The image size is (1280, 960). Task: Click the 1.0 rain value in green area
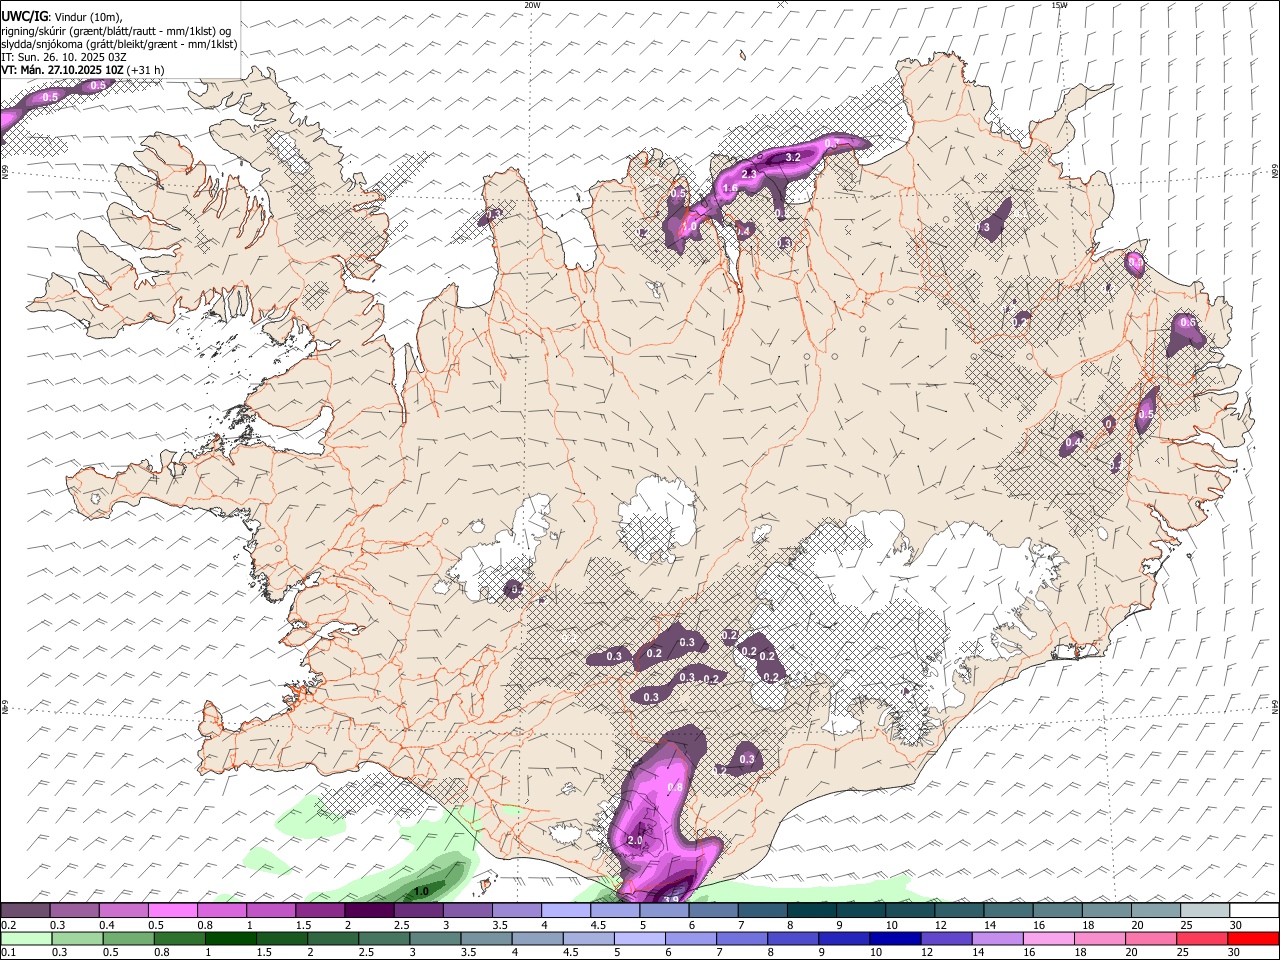pos(422,891)
